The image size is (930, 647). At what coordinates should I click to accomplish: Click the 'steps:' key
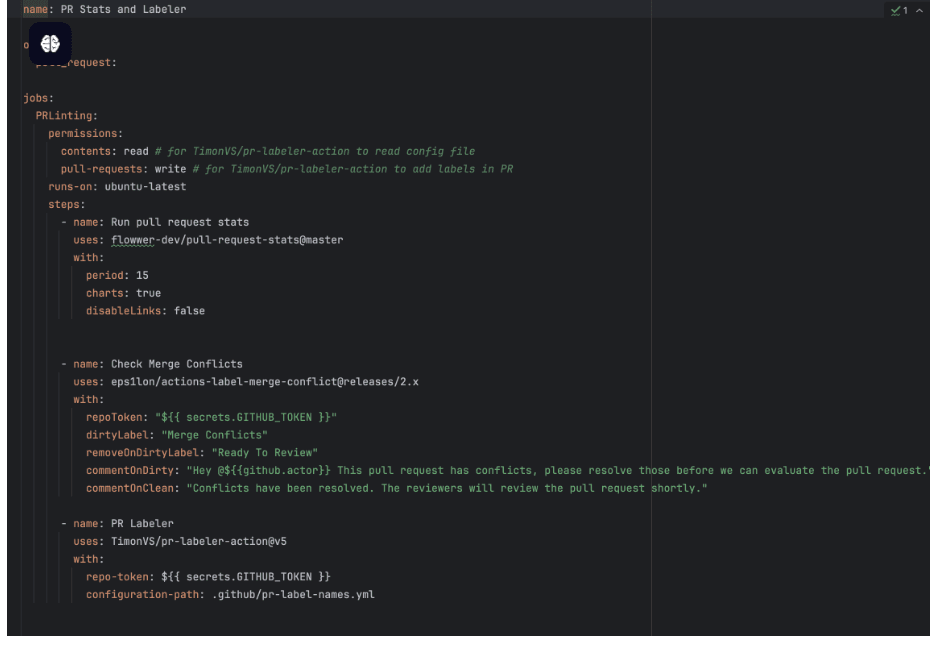66,205
